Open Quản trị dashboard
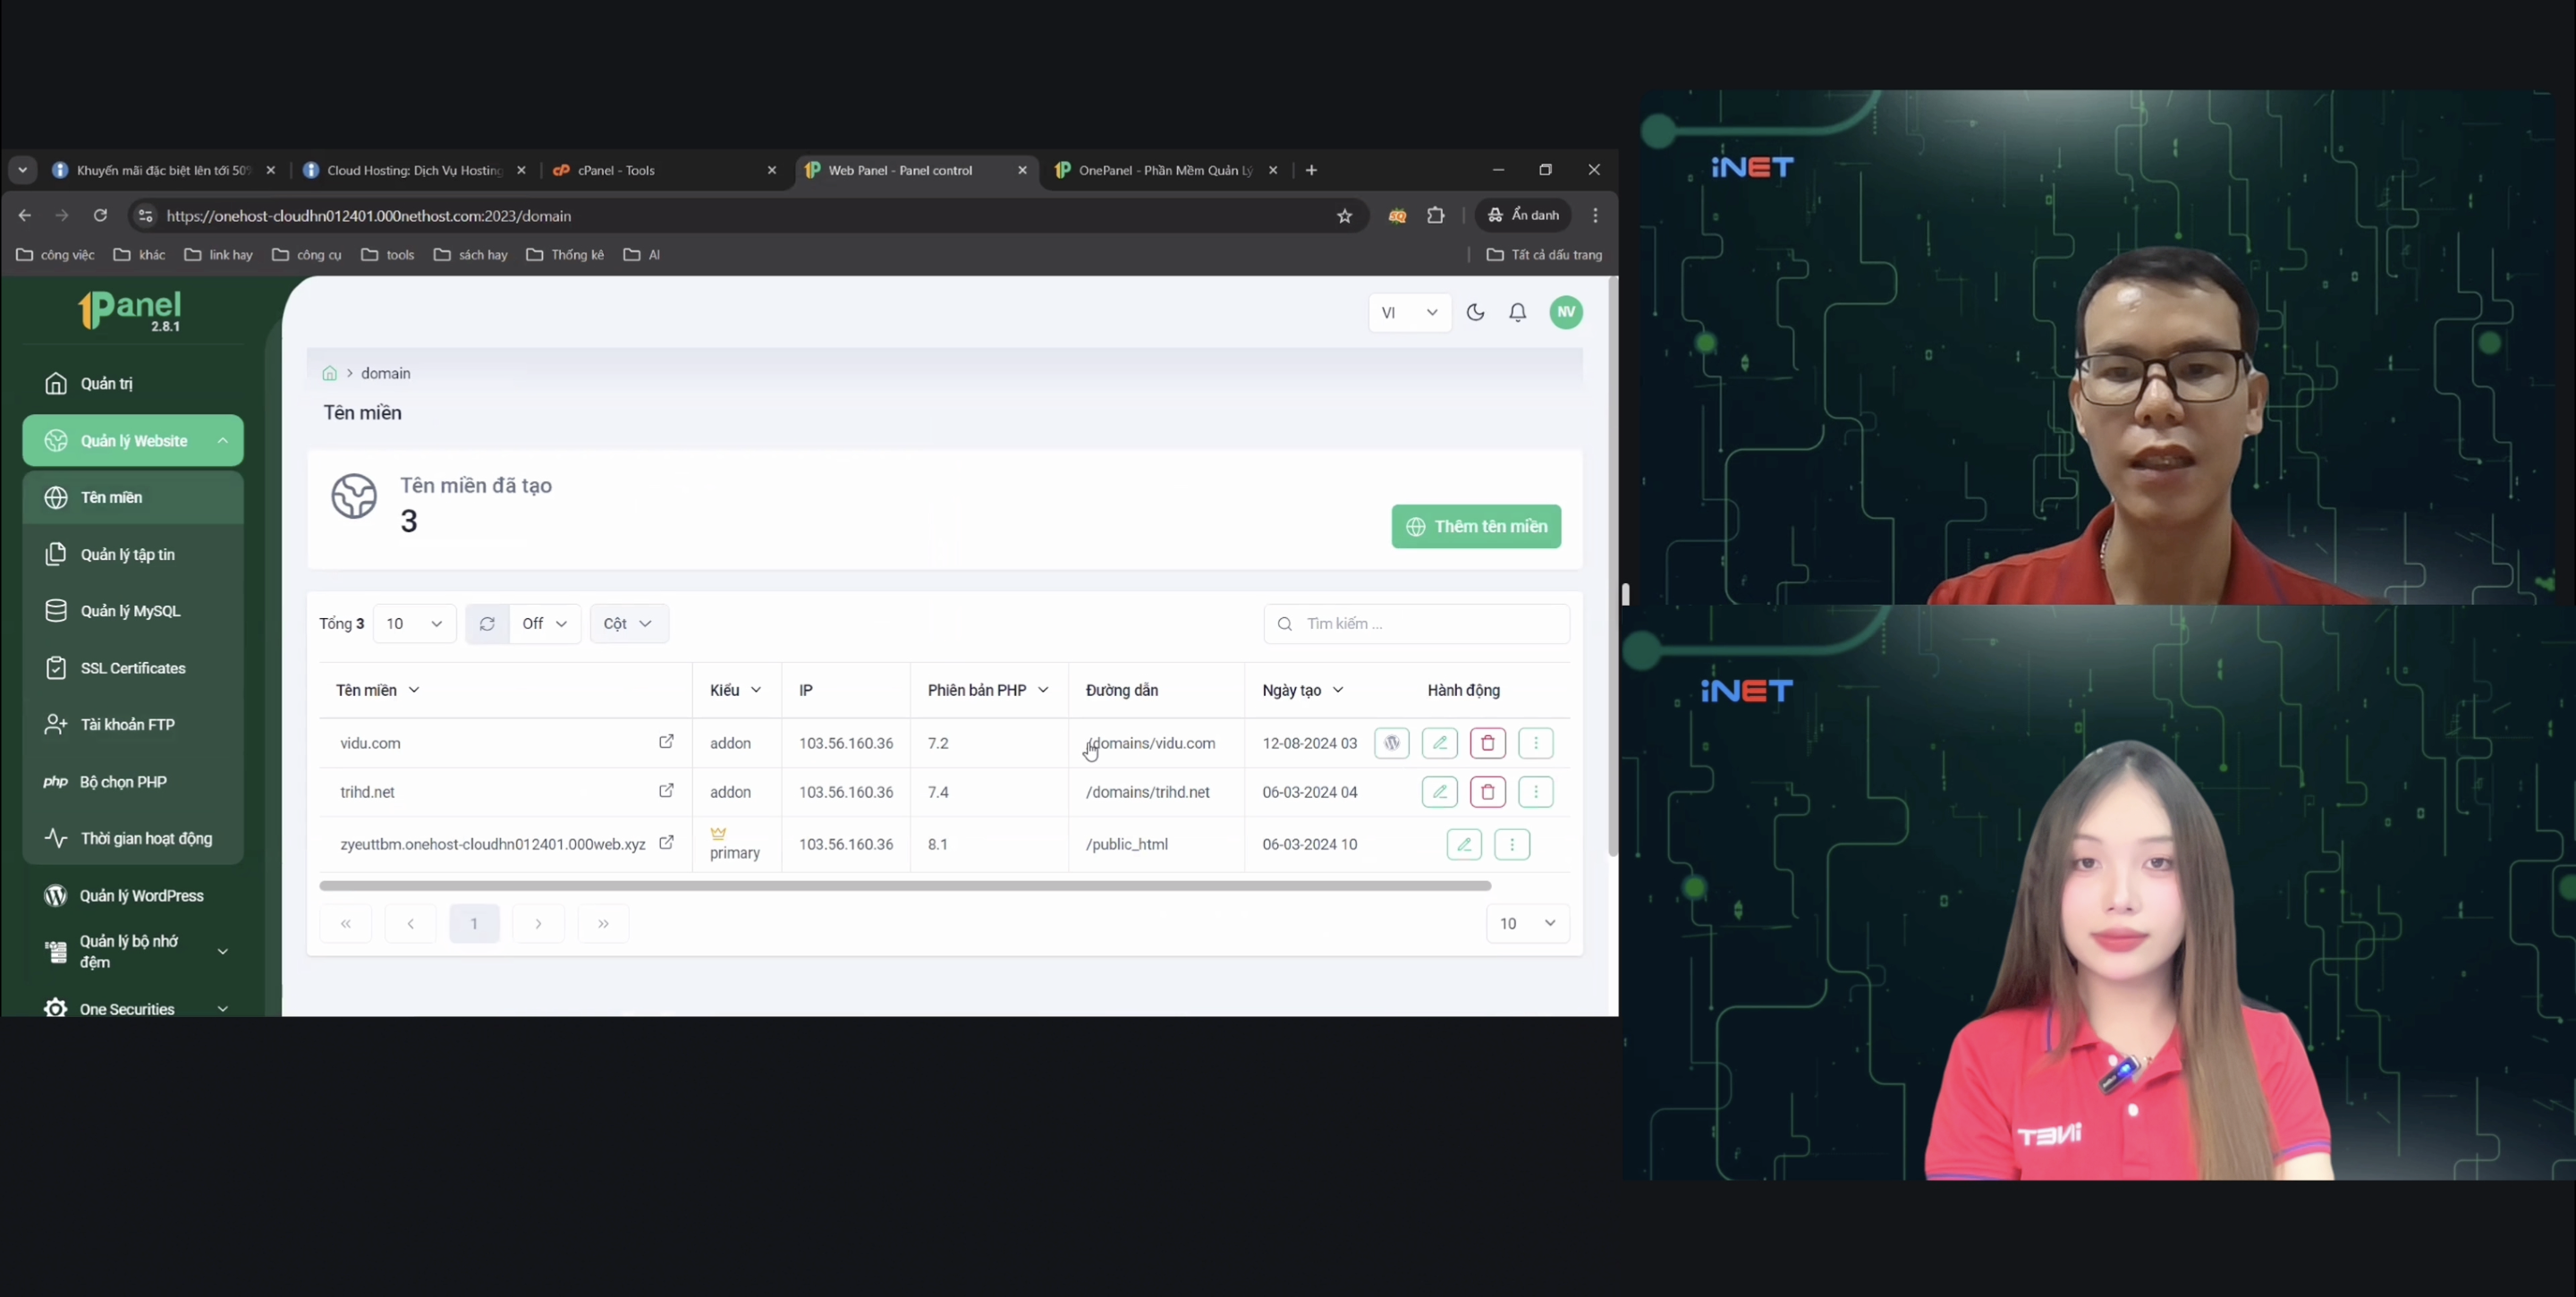This screenshot has width=2576, height=1297. 133,384
